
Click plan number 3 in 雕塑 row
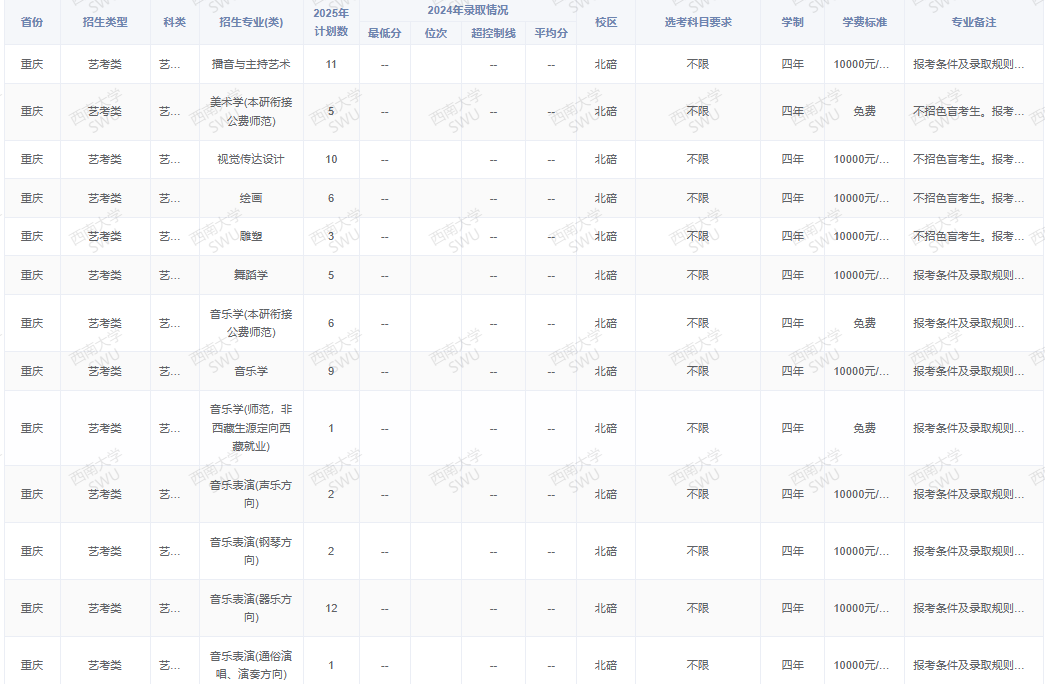tap(331, 236)
